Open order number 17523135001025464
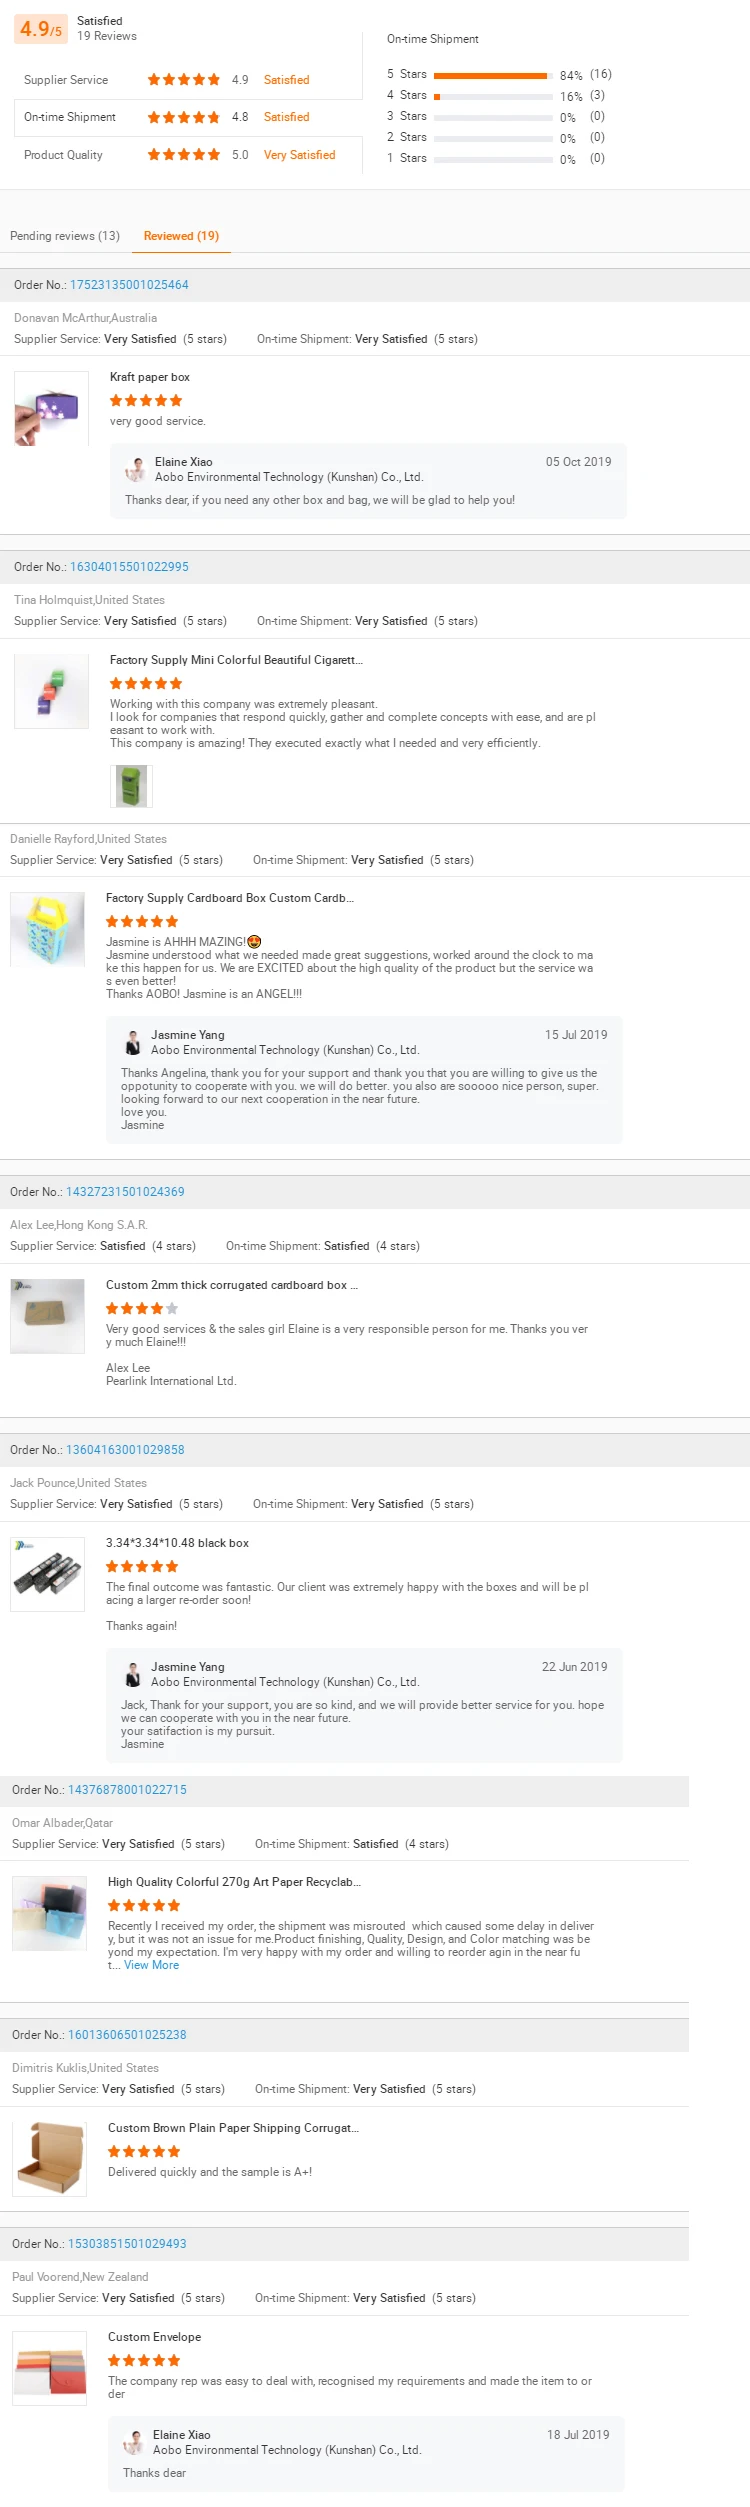The width and height of the screenshot is (750, 2507). [x=129, y=285]
